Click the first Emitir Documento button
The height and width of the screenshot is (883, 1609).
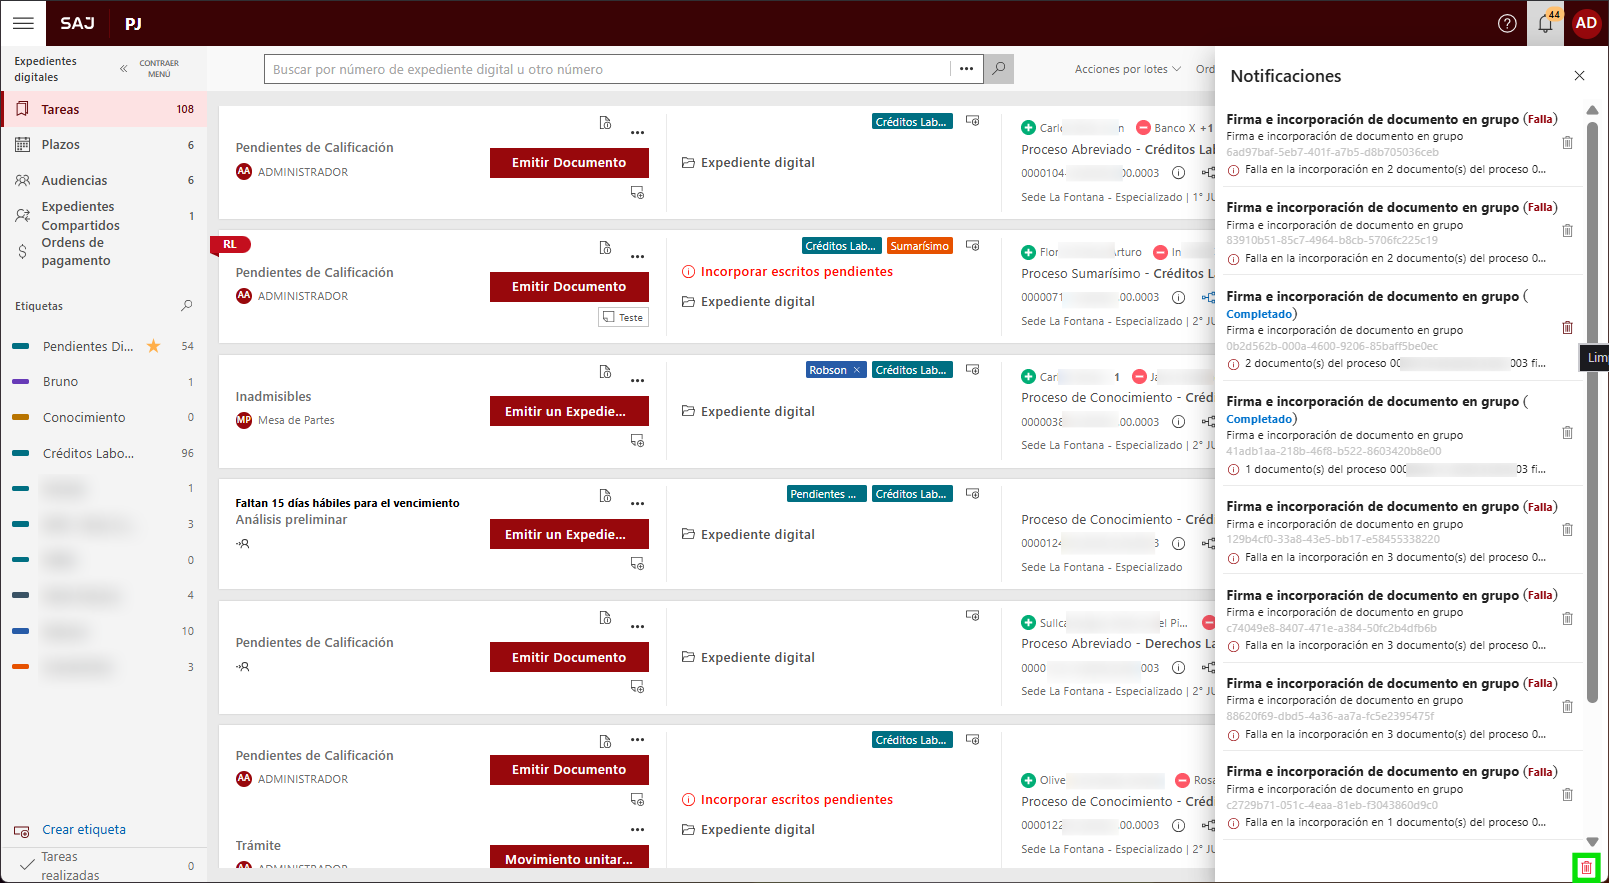pyautogui.click(x=569, y=163)
